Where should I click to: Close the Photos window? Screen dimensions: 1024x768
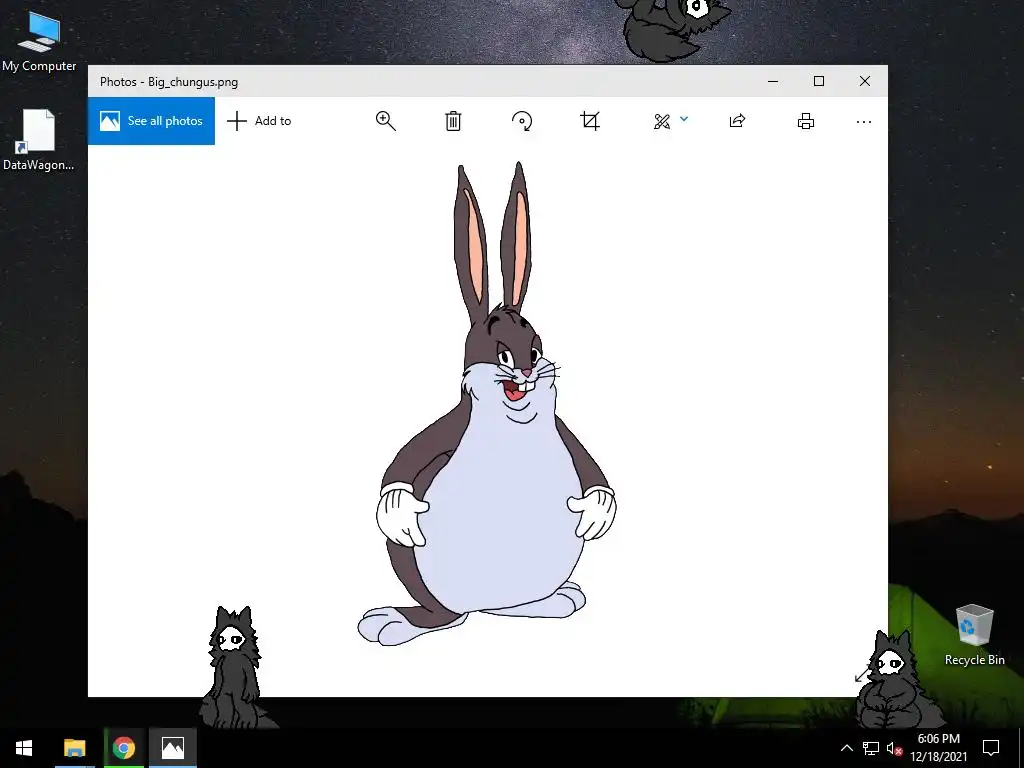(x=865, y=81)
